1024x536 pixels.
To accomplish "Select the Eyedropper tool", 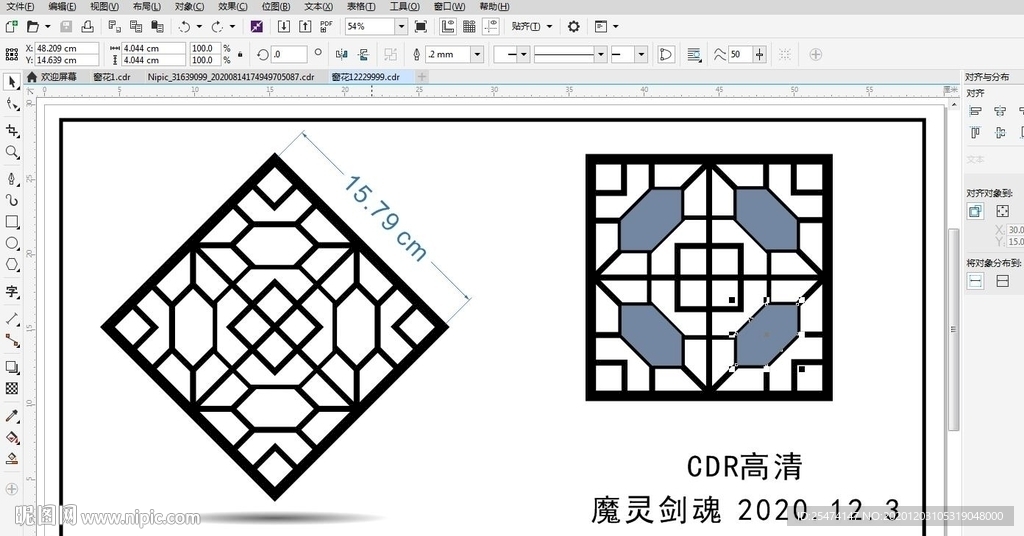I will click(x=12, y=415).
